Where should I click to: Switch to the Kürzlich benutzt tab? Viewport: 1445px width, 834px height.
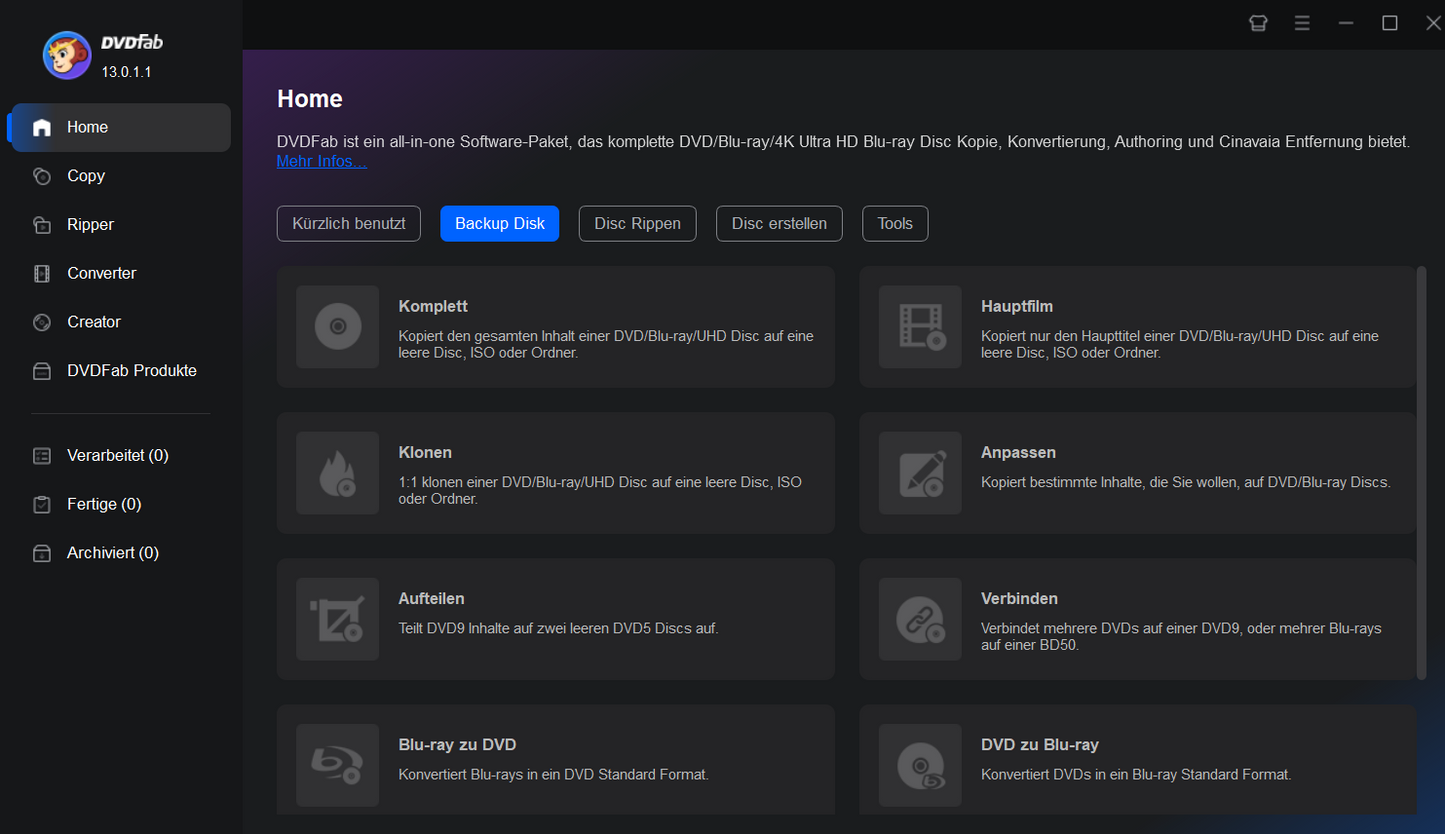(349, 224)
